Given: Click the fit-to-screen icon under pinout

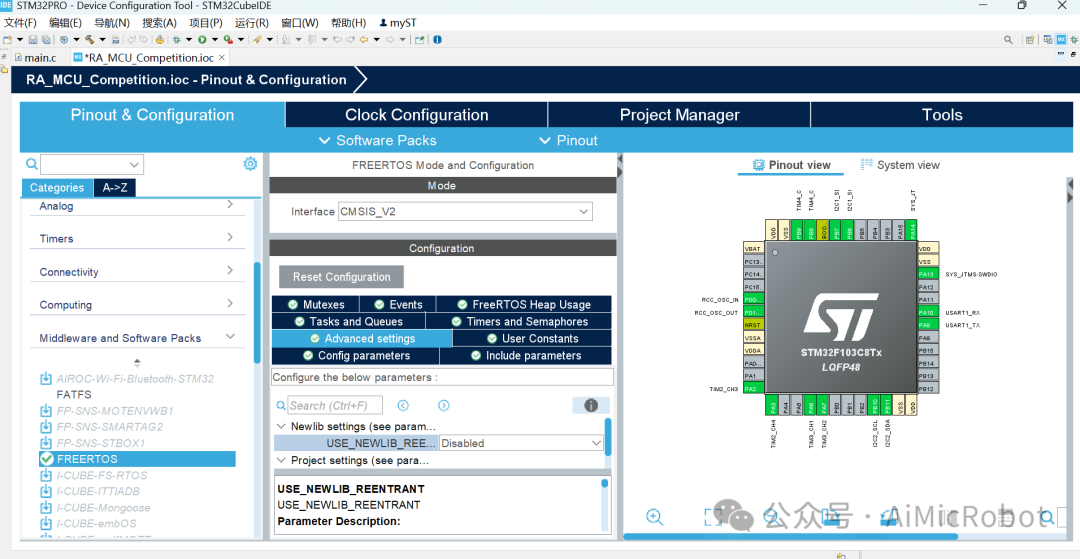Looking at the screenshot, I should [712, 516].
